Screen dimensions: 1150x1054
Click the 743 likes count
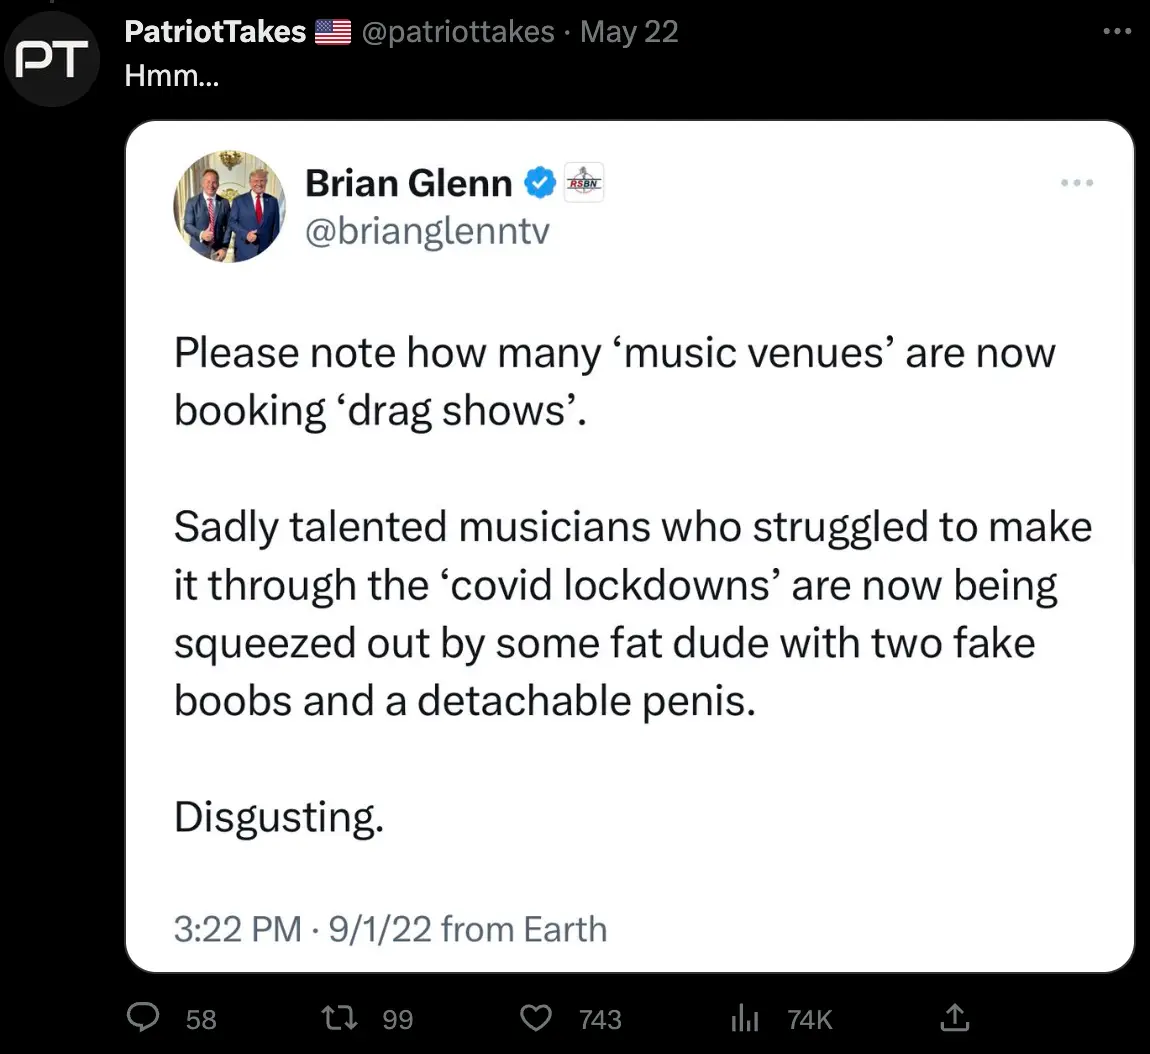pos(600,1018)
